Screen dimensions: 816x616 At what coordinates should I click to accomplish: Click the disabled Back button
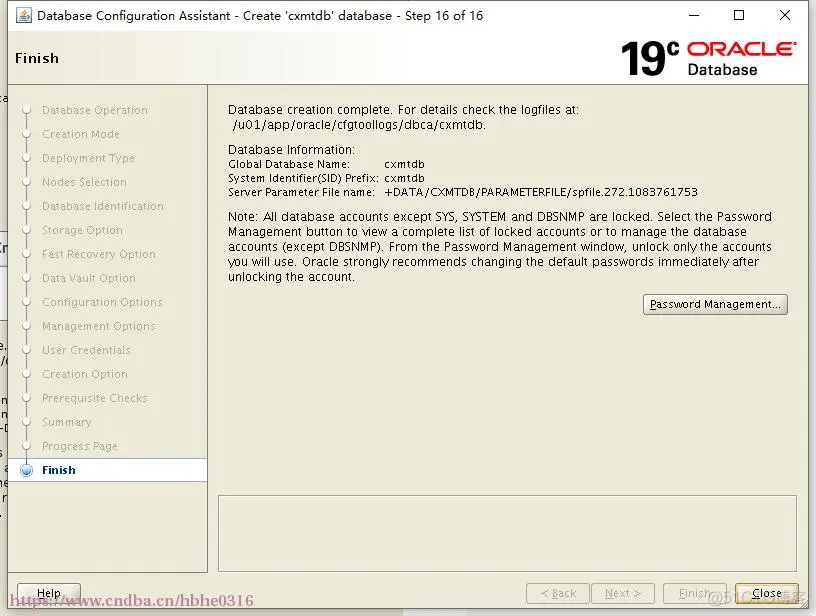tap(558, 593)
